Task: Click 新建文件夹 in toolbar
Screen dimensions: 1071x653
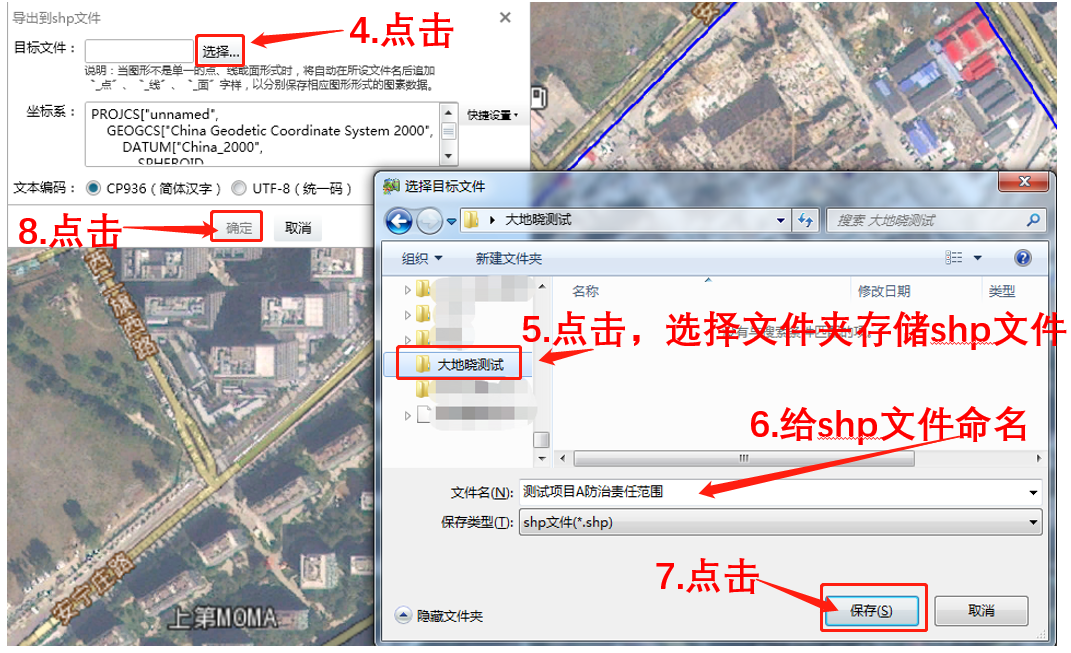Action: [x=509, y=258]
